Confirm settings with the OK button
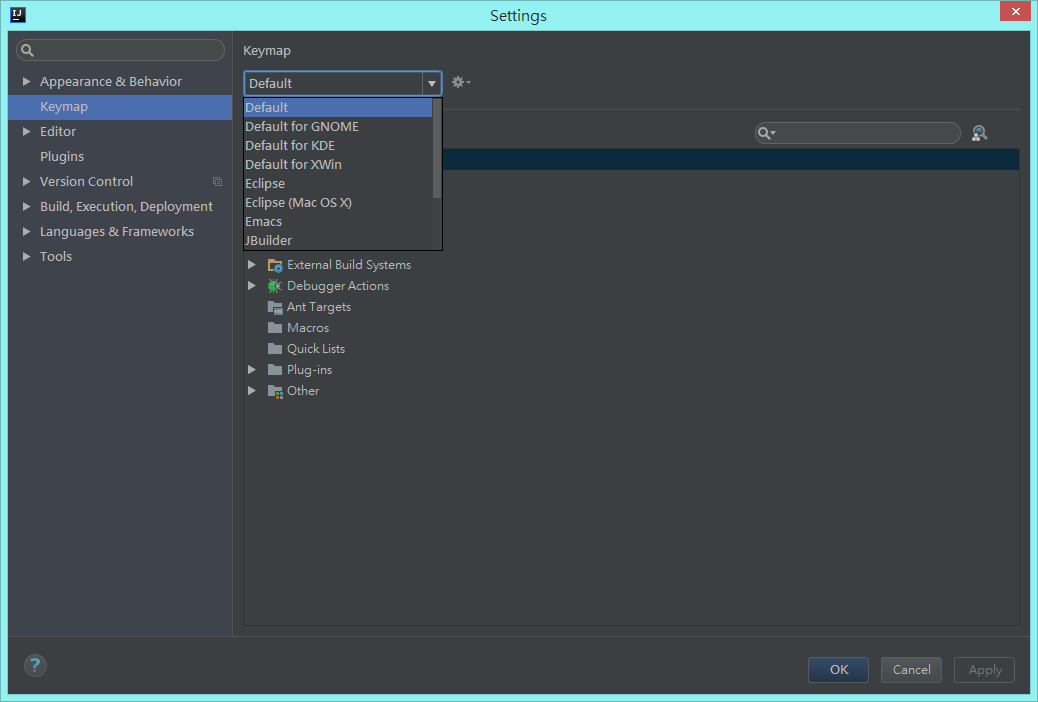This screenshot has height=702, width=1038. click(838, 670)
